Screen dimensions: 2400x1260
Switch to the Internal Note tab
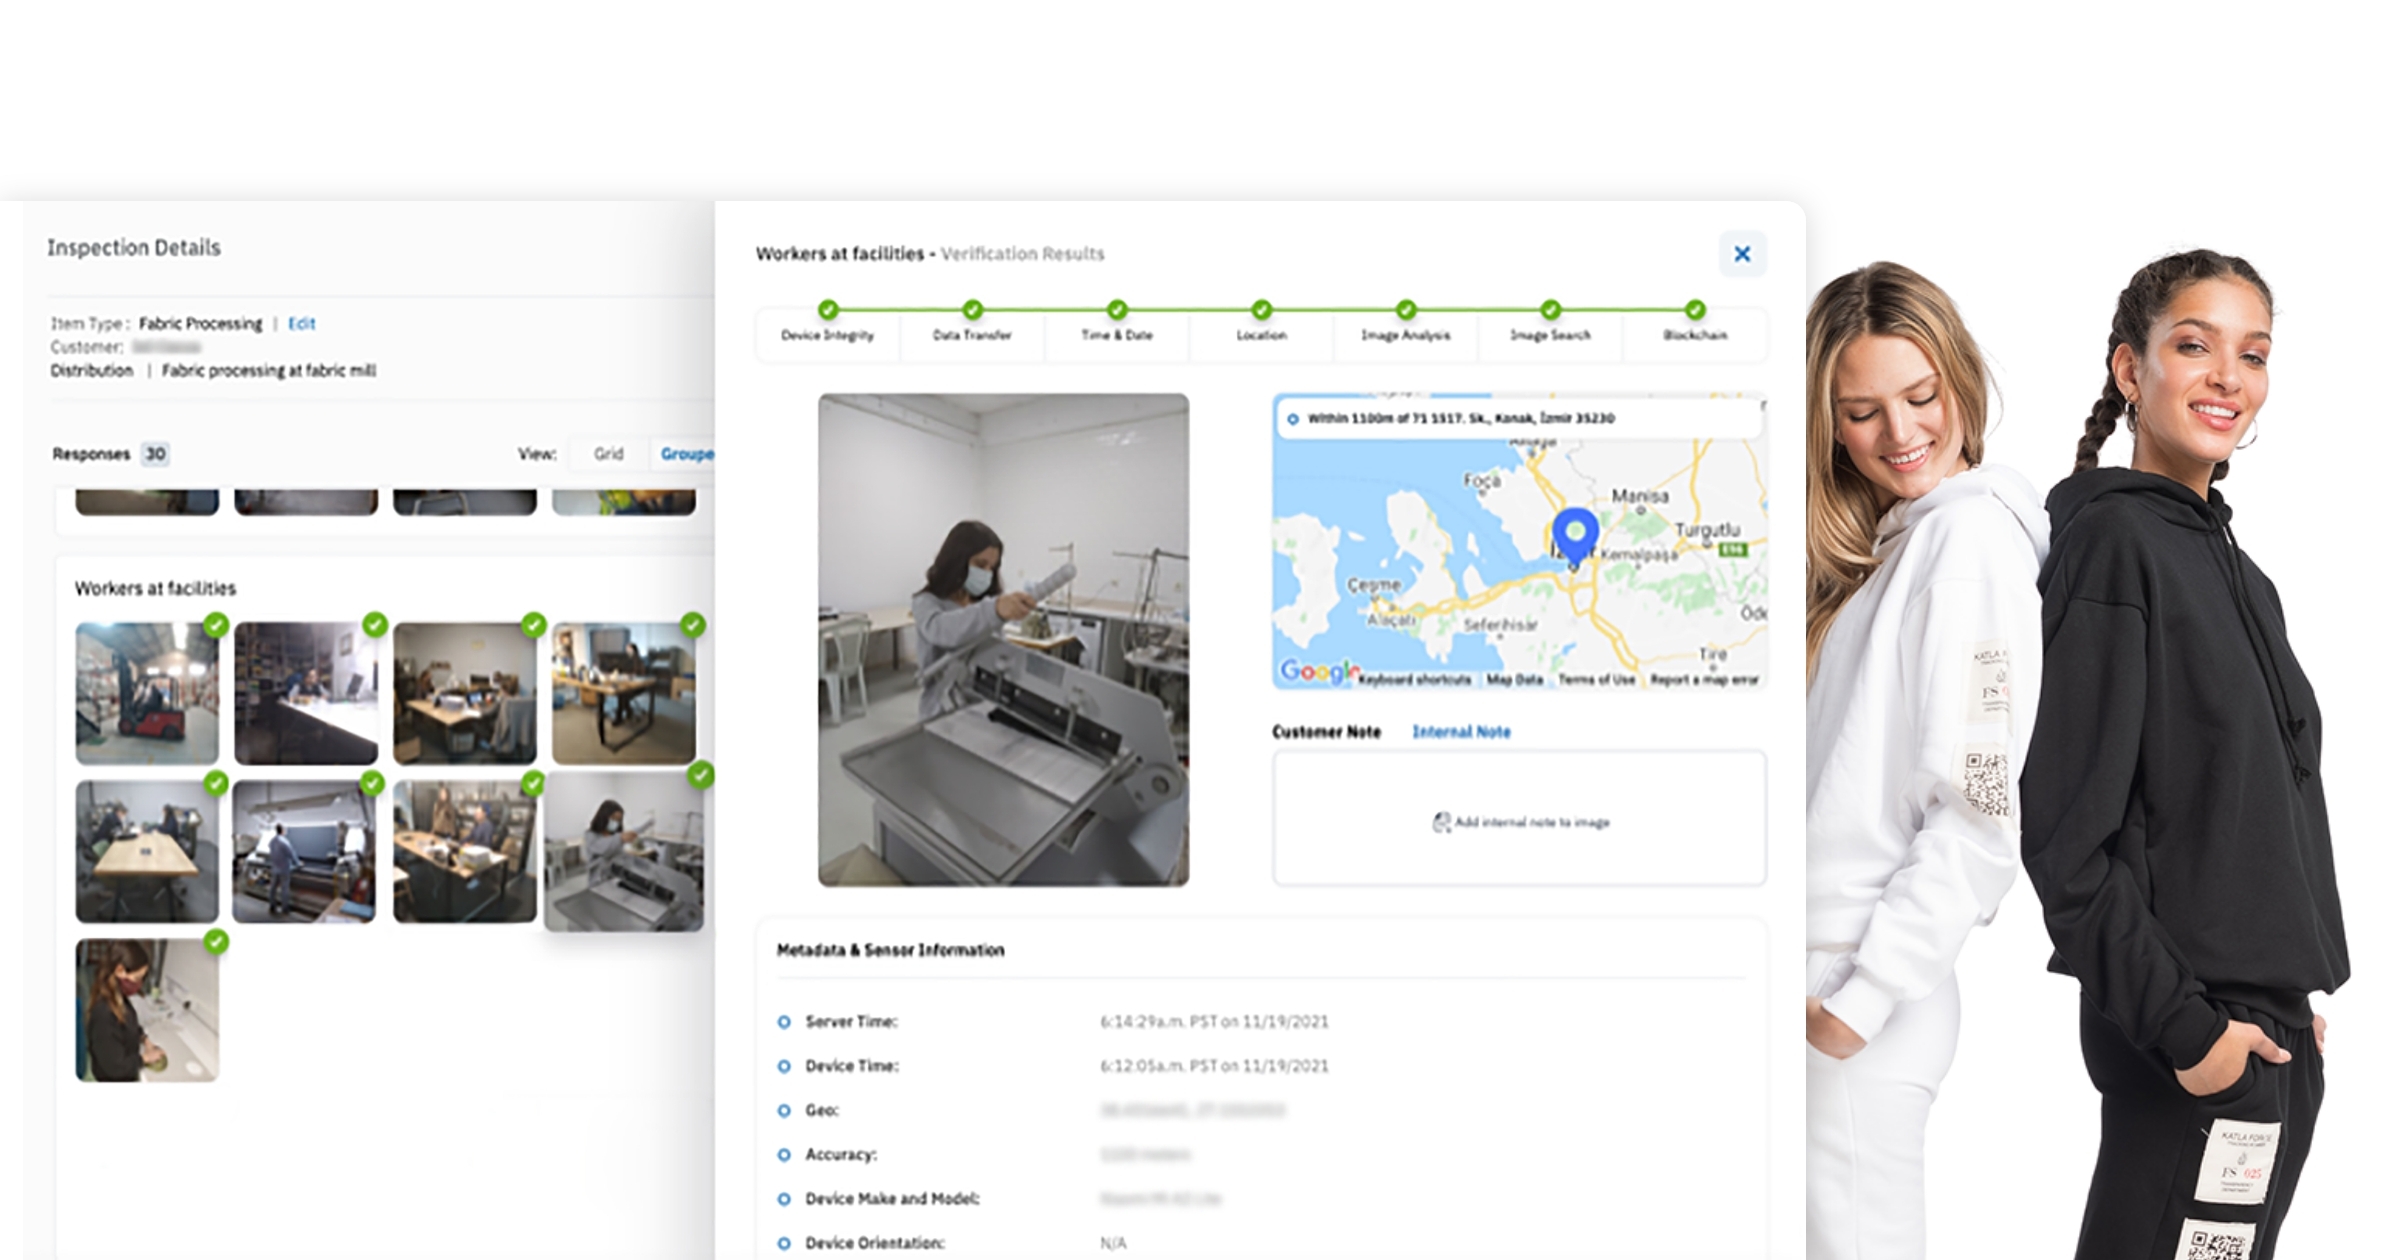coord(1461,732)
